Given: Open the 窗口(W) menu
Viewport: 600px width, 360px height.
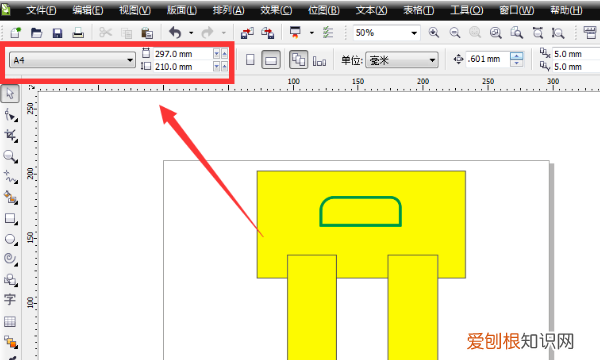Looking at the screenshot, I should pyautogui.click(x=517, y=10).
